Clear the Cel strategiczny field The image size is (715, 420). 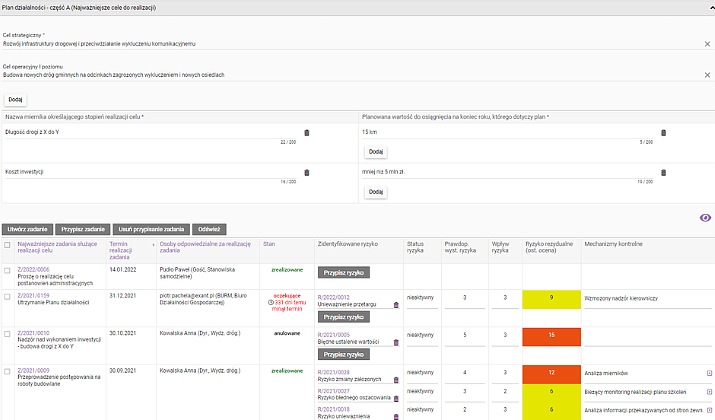point(706,44)
